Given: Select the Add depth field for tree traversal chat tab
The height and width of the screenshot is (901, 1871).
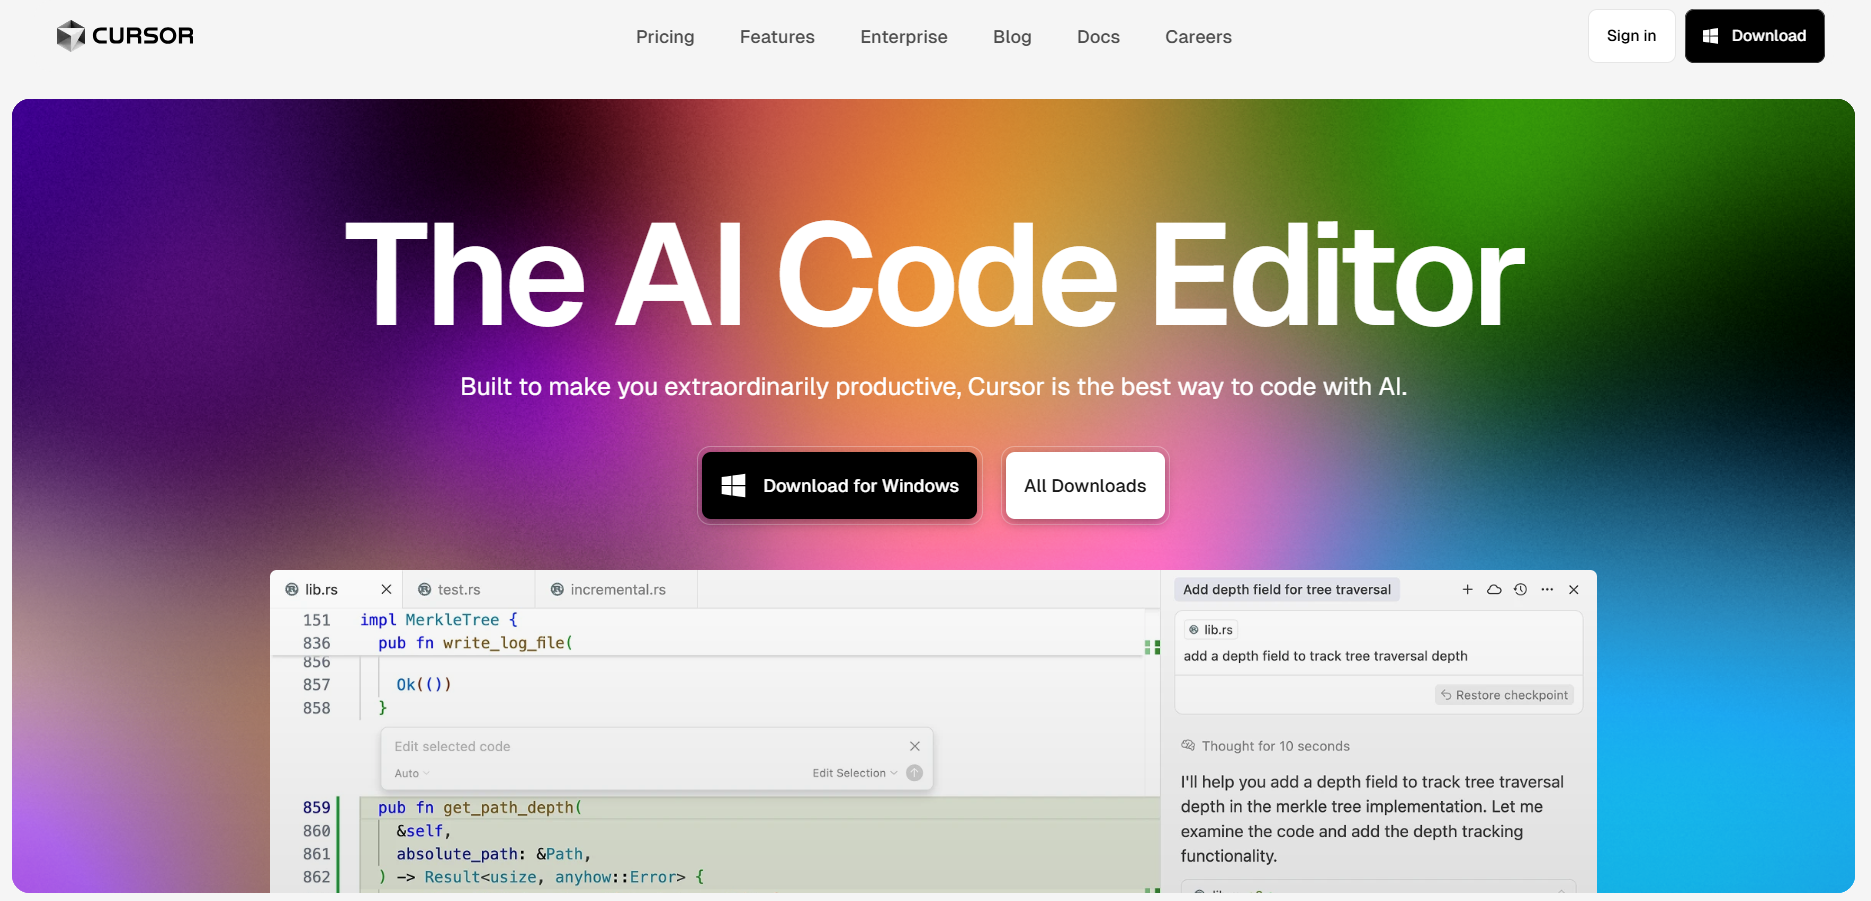Looking at the screenshot, I should [x=1287, y=590].
